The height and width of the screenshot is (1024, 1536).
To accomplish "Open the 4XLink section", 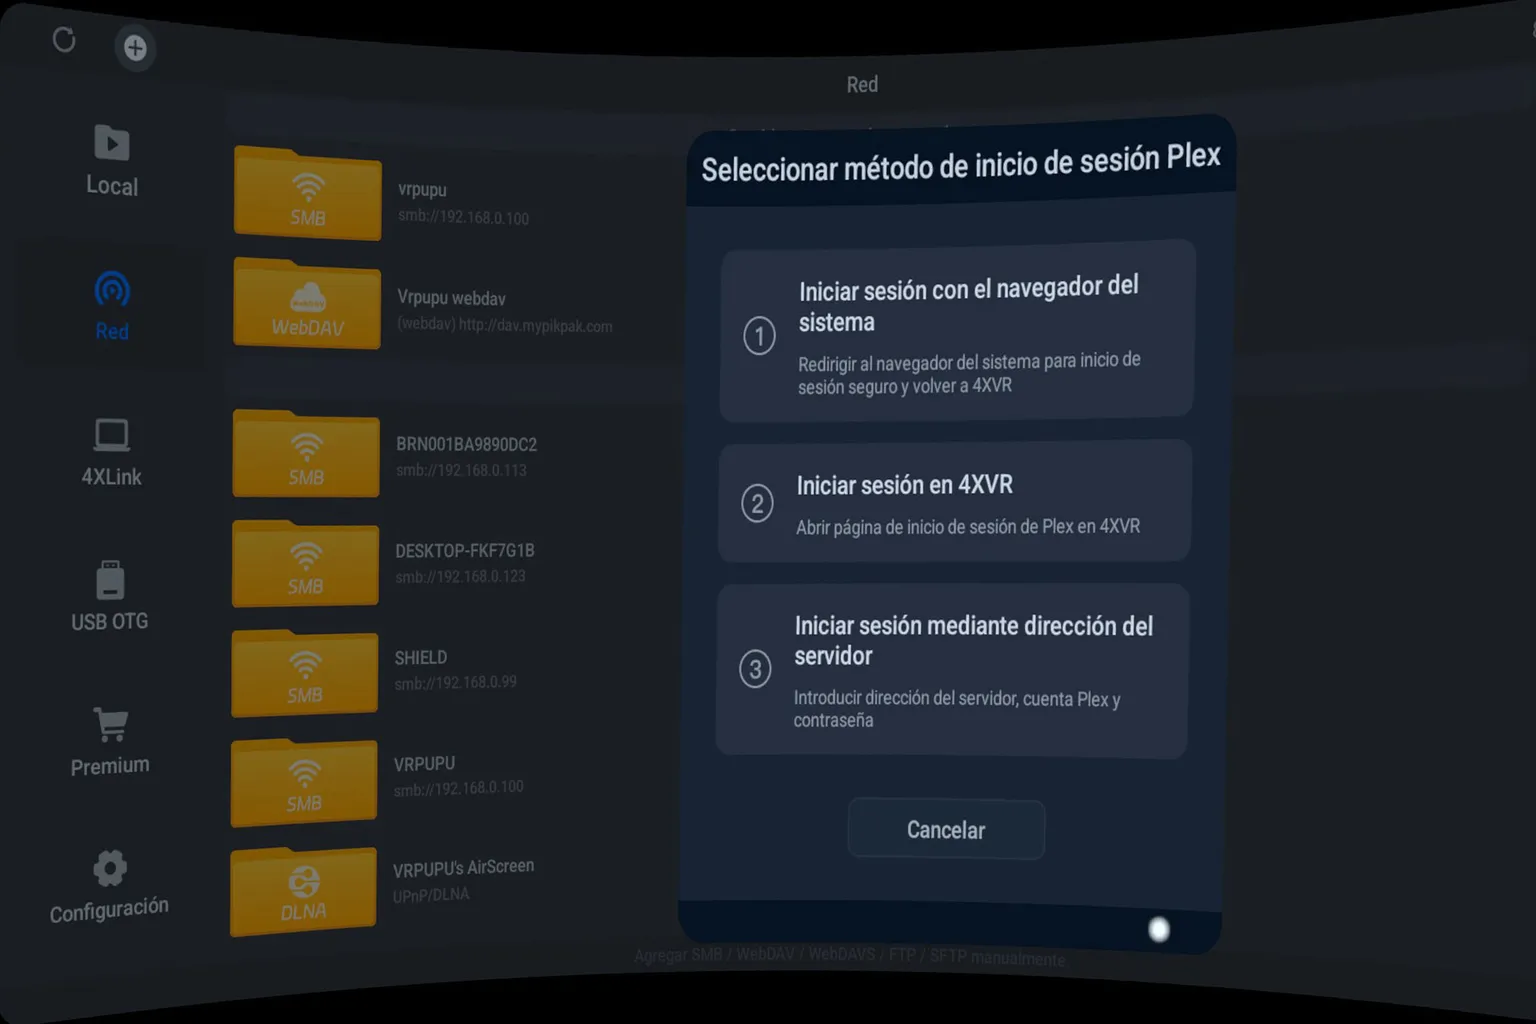I will click(111, 453).
